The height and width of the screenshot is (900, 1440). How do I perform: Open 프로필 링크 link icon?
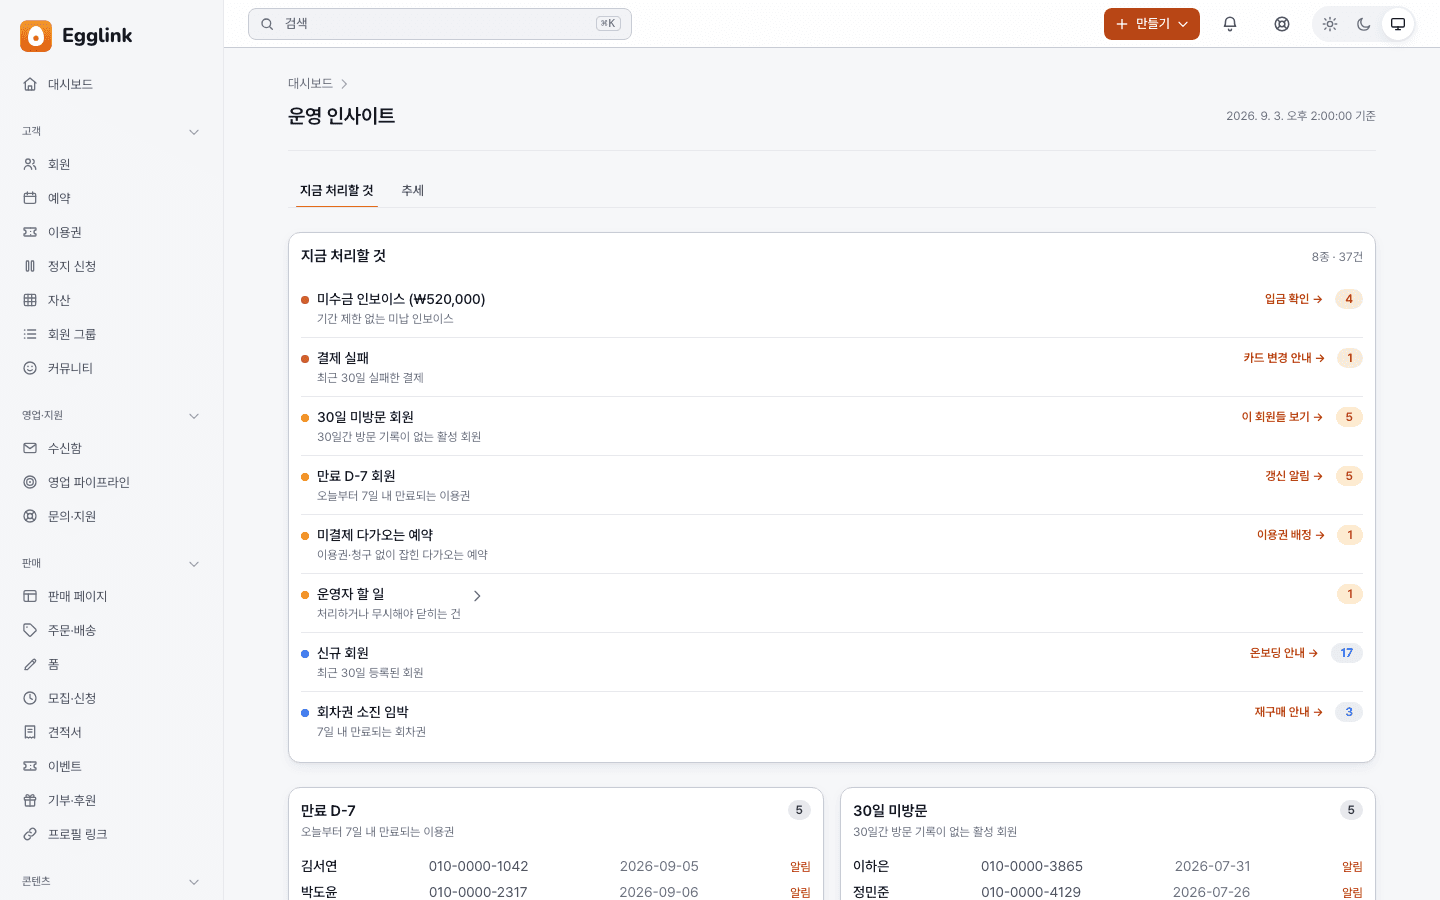(30, 834)
